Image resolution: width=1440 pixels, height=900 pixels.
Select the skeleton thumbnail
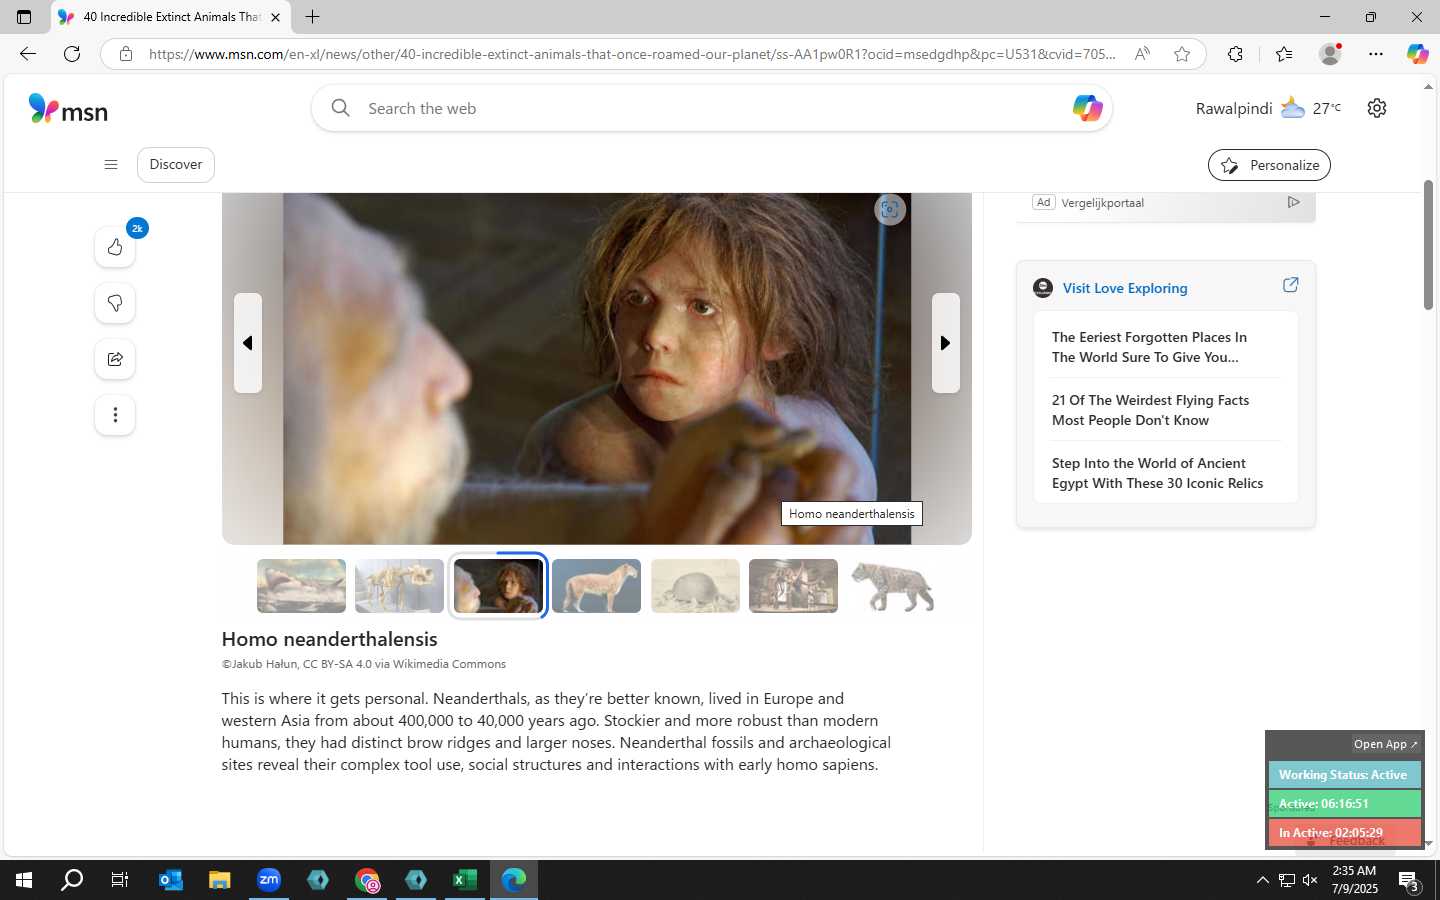pyautogui.click(x=399, y=586)
